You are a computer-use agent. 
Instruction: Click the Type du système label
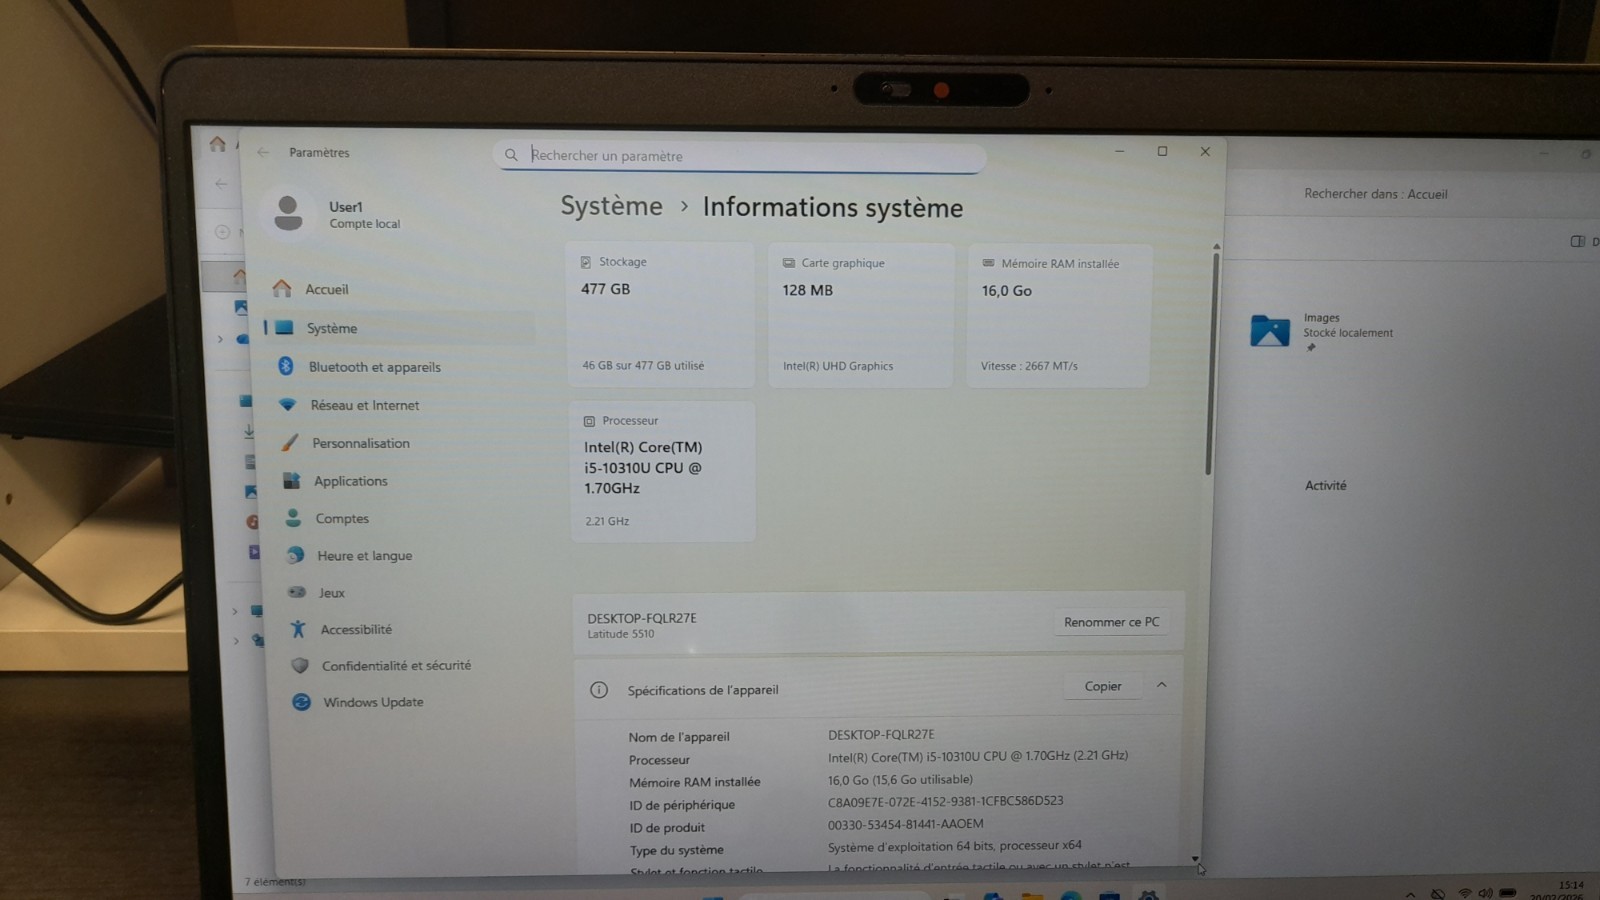(x=676, y=850)
